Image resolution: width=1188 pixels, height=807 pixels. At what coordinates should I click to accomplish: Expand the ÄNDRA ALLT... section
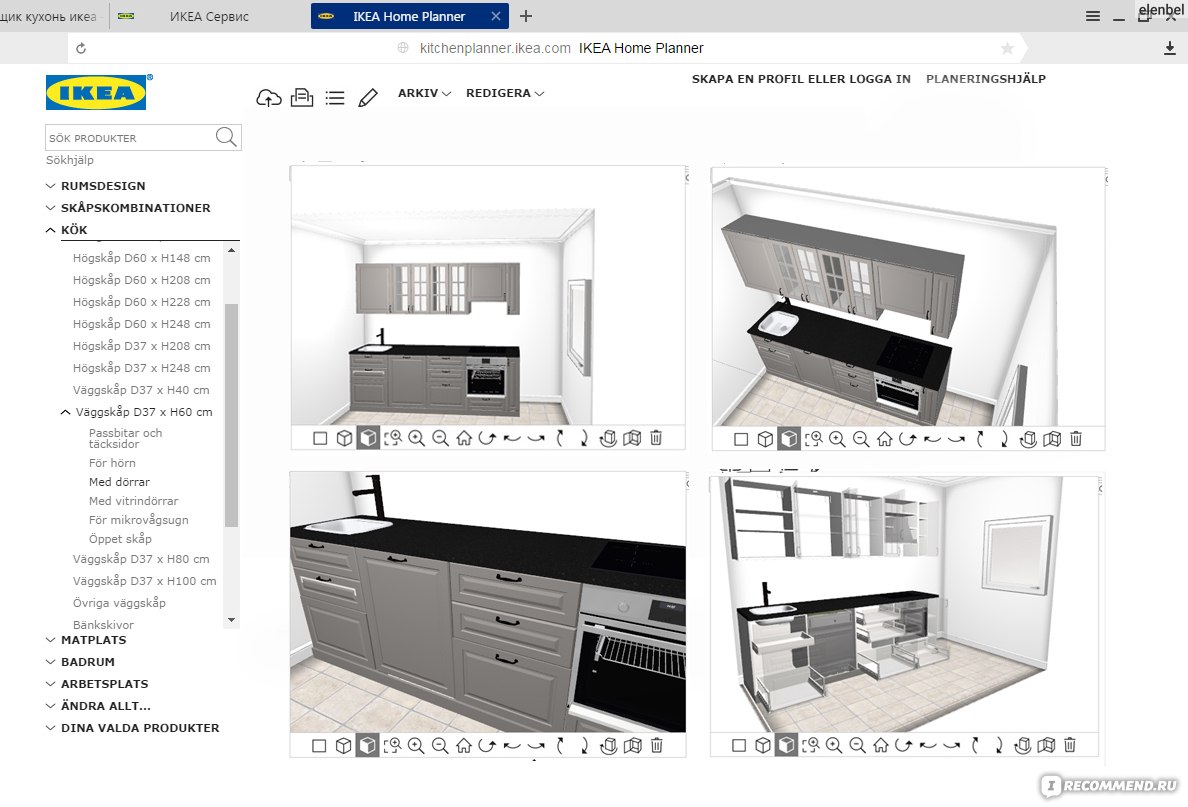(98, 705)
